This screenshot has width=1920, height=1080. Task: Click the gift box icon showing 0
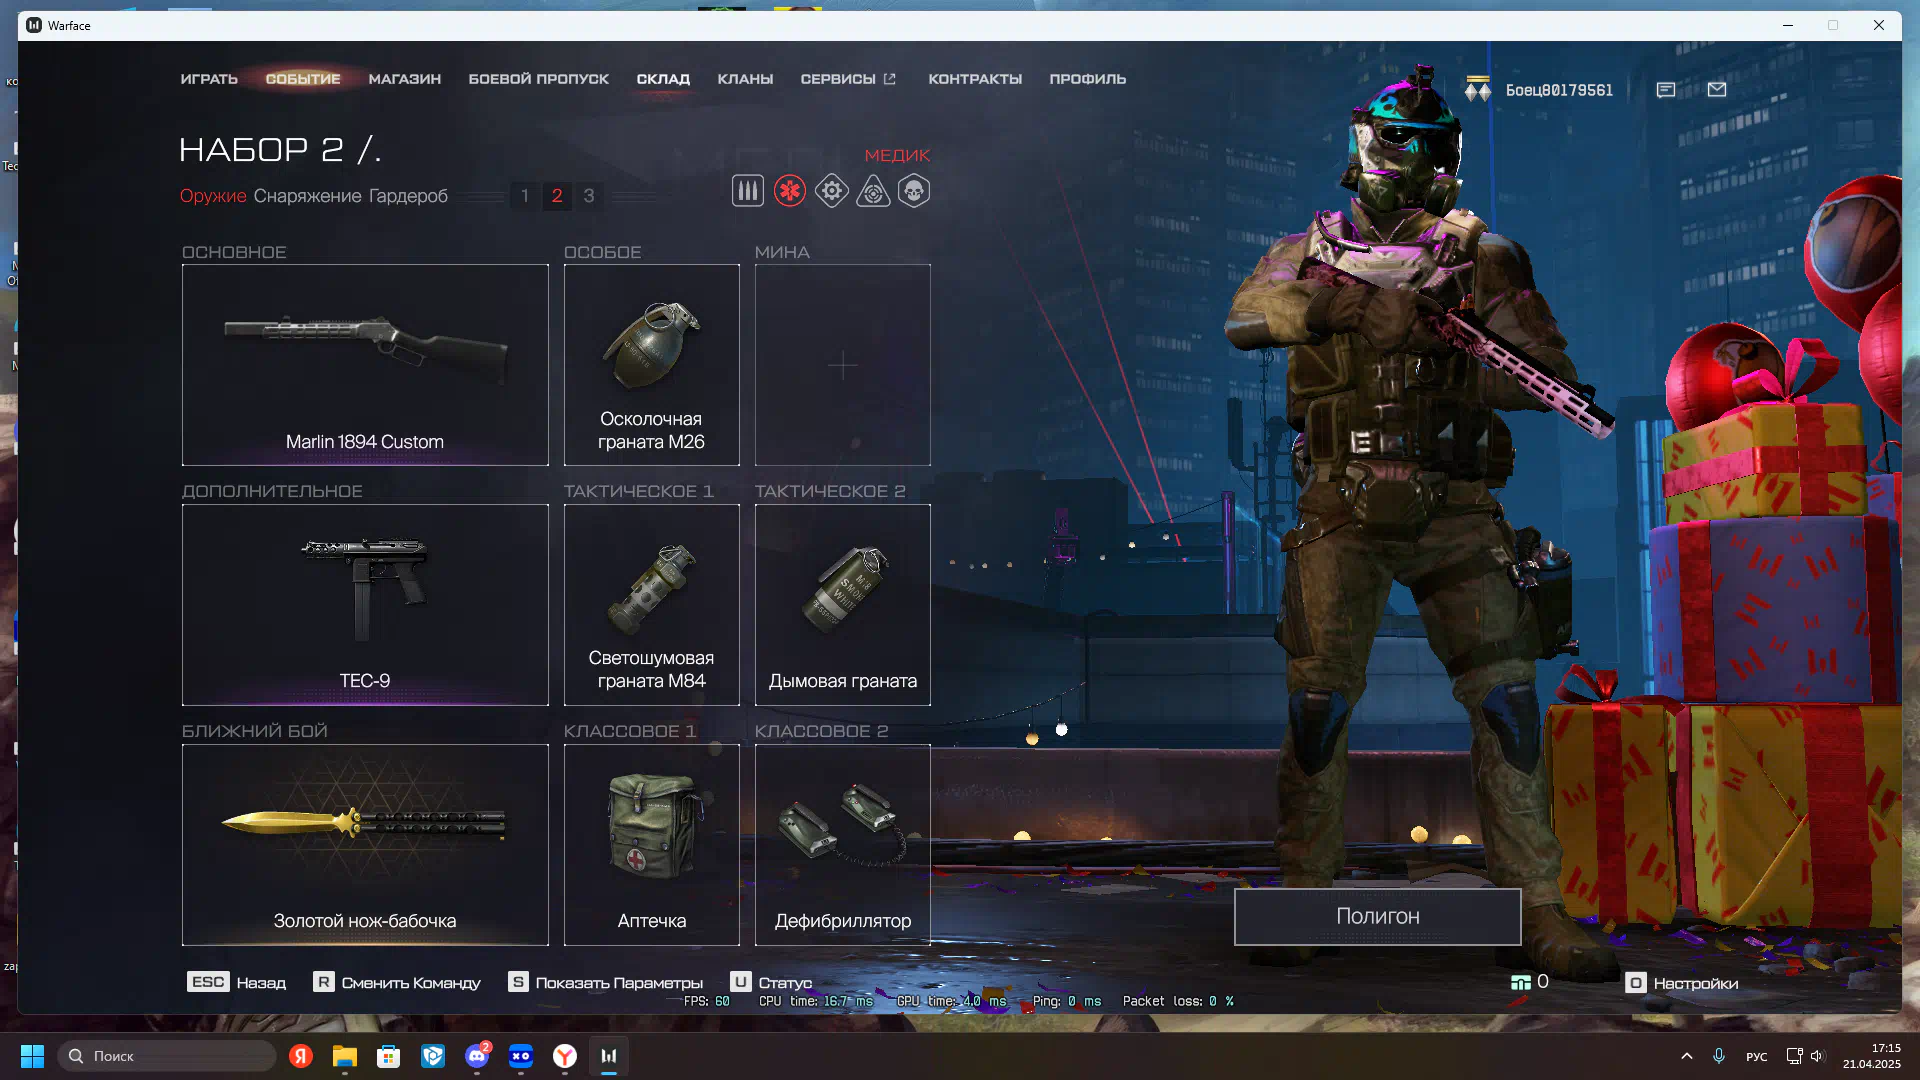(x=1521, y=983)
